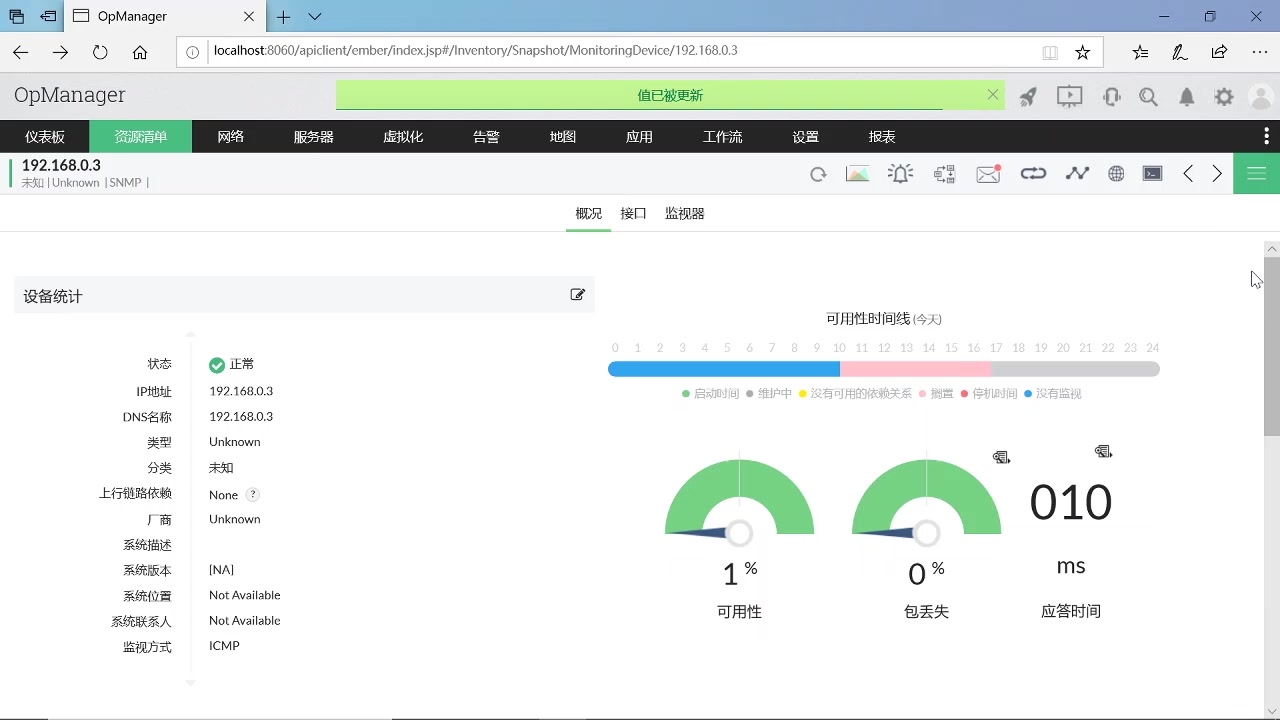The image size is (1280, 720).
Task: Open the 网络 menu
Action: (231, 137)
